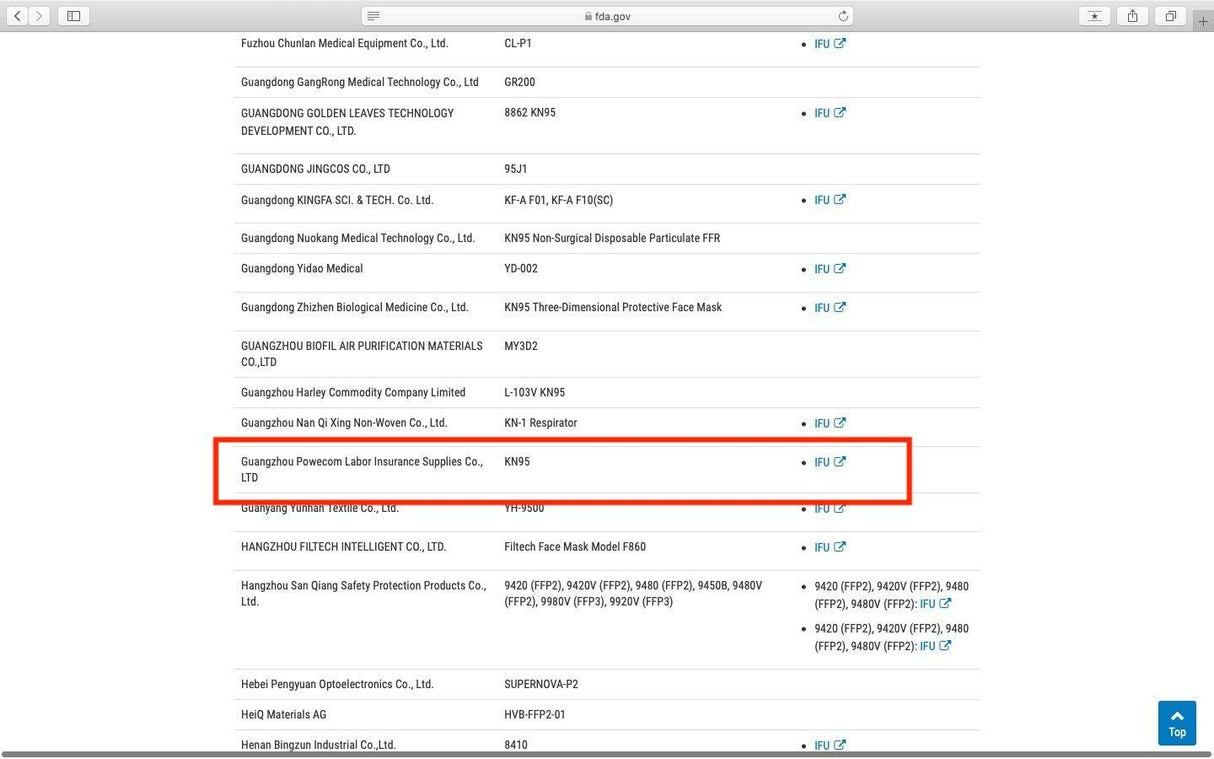
Task: Open a new tab with plus button
Action: pyautogui.click(x=1203, y=21)
